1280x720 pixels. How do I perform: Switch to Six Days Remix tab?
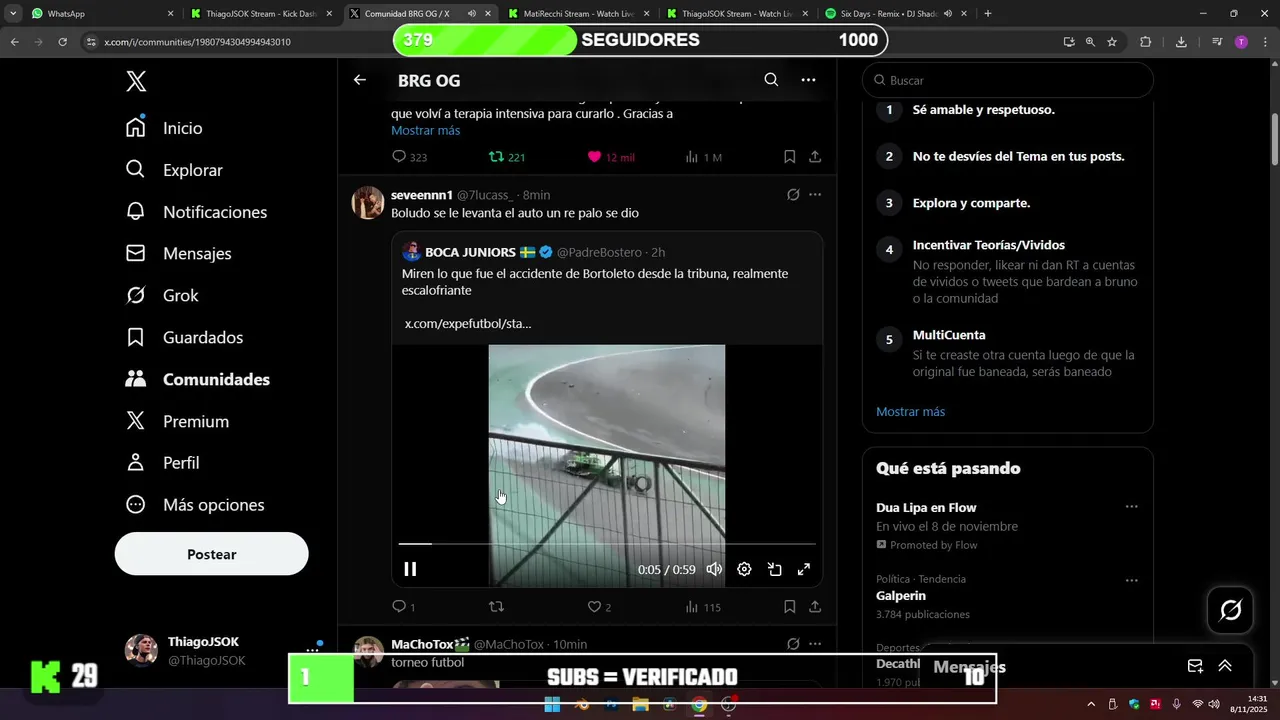[x=896, y=14]
